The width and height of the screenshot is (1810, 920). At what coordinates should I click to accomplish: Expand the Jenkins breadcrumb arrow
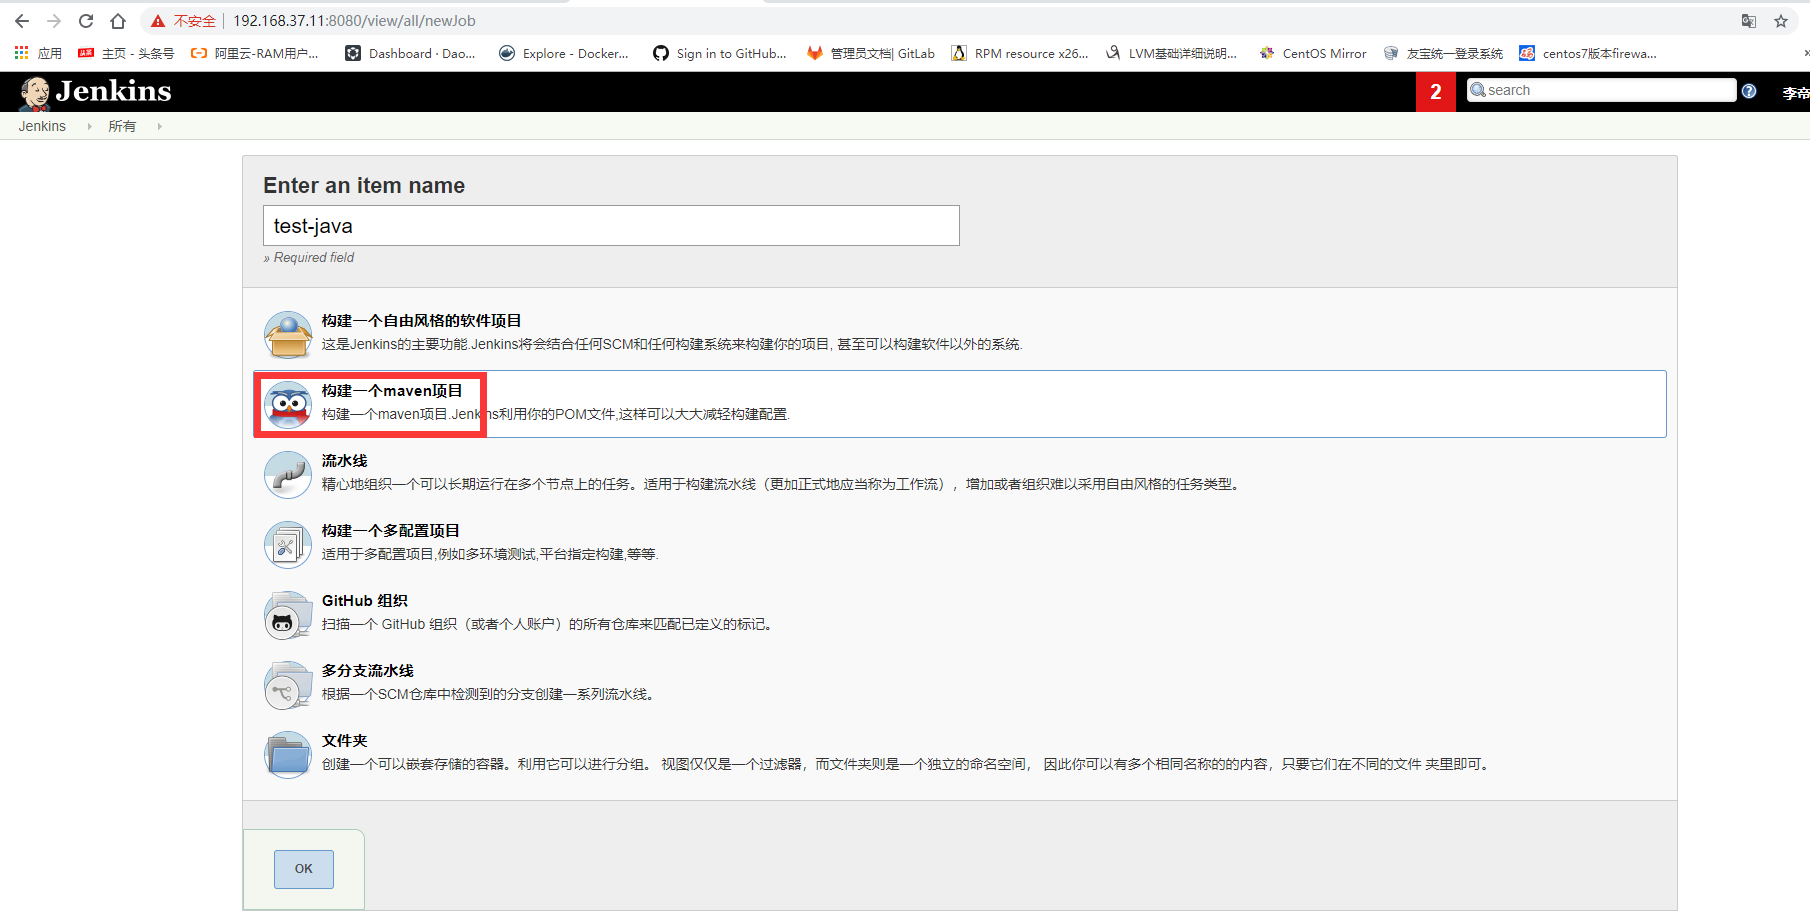coord(89,126)
